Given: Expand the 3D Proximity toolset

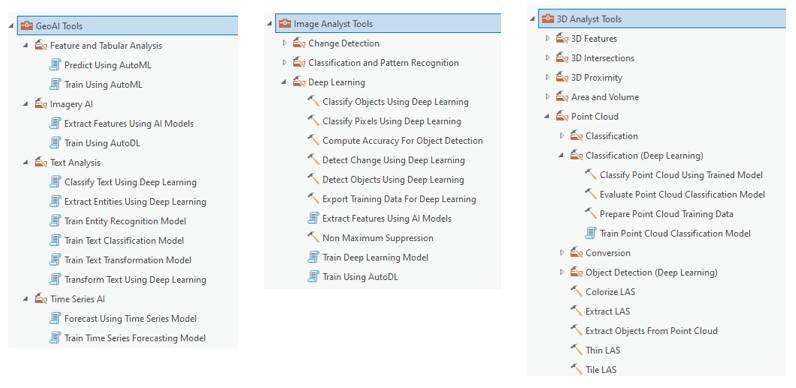Looking at the screenshot, I should [x=547, y=78].
